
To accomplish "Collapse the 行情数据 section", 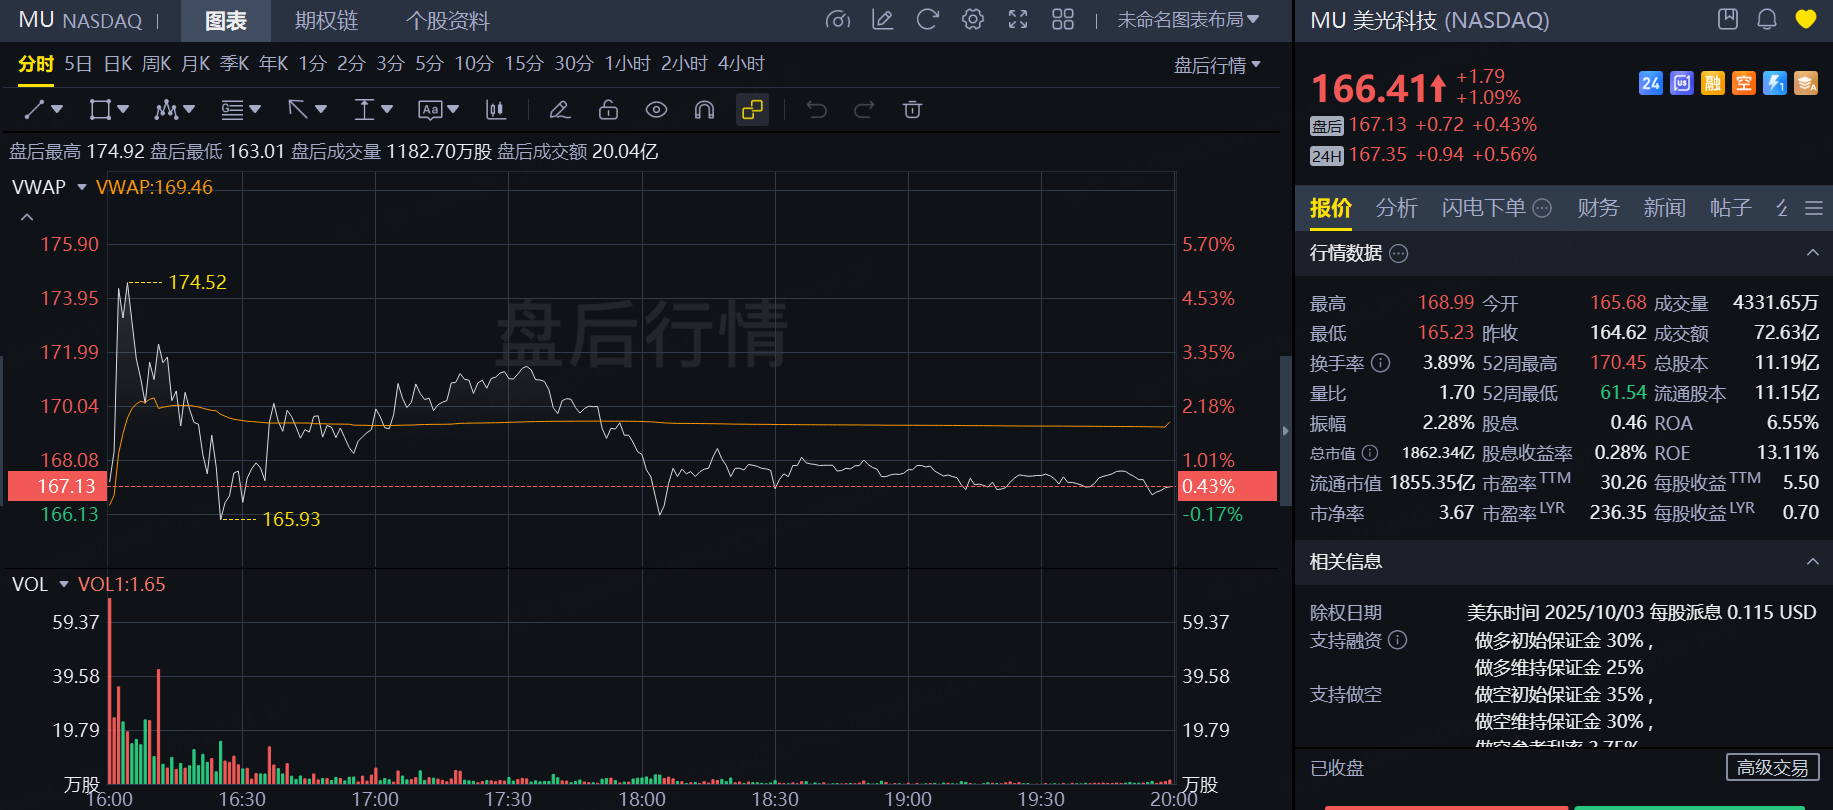I will pyautogui.click(x=1812, y=253).
